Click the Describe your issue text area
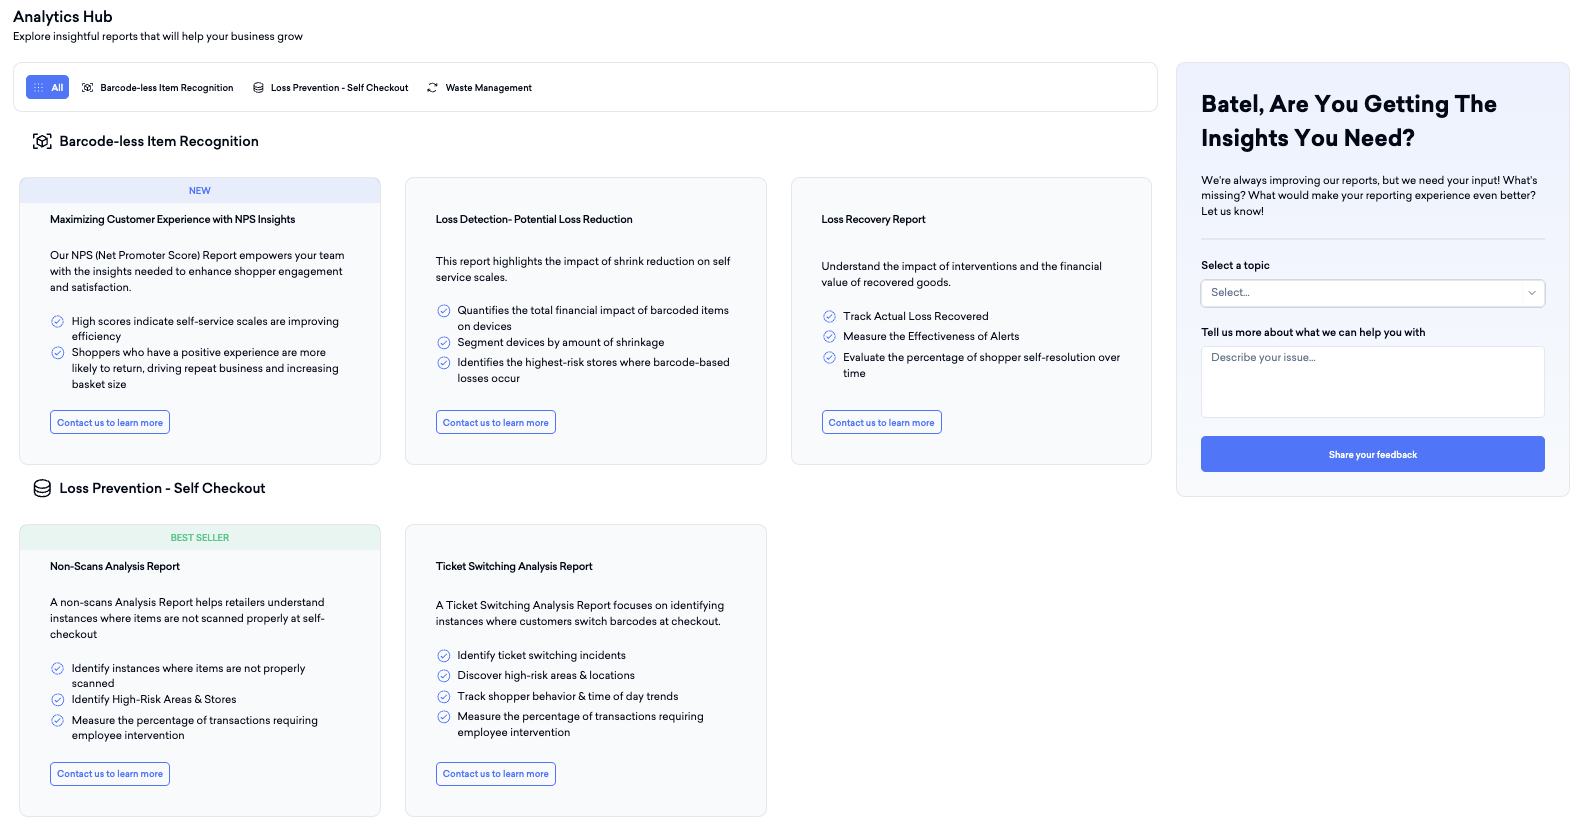 [1372, 382]
